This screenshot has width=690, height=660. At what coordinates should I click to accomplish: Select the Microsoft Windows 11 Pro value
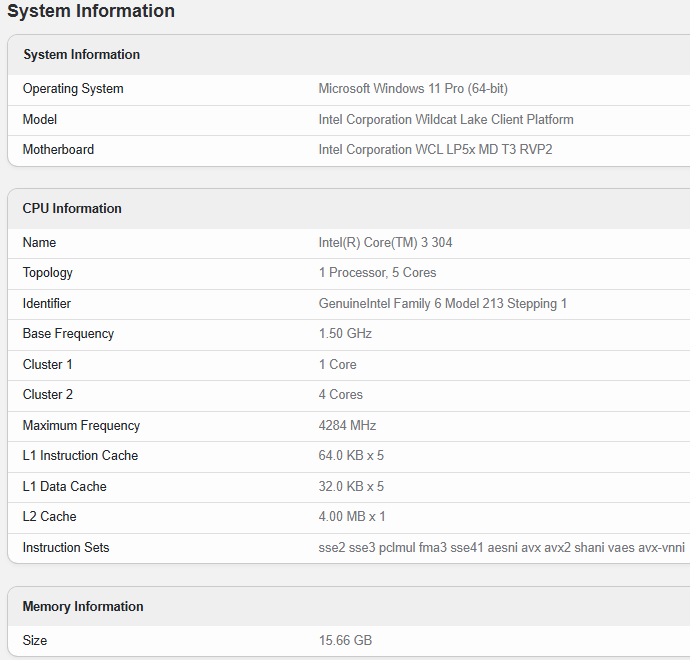tap(413, 89)
